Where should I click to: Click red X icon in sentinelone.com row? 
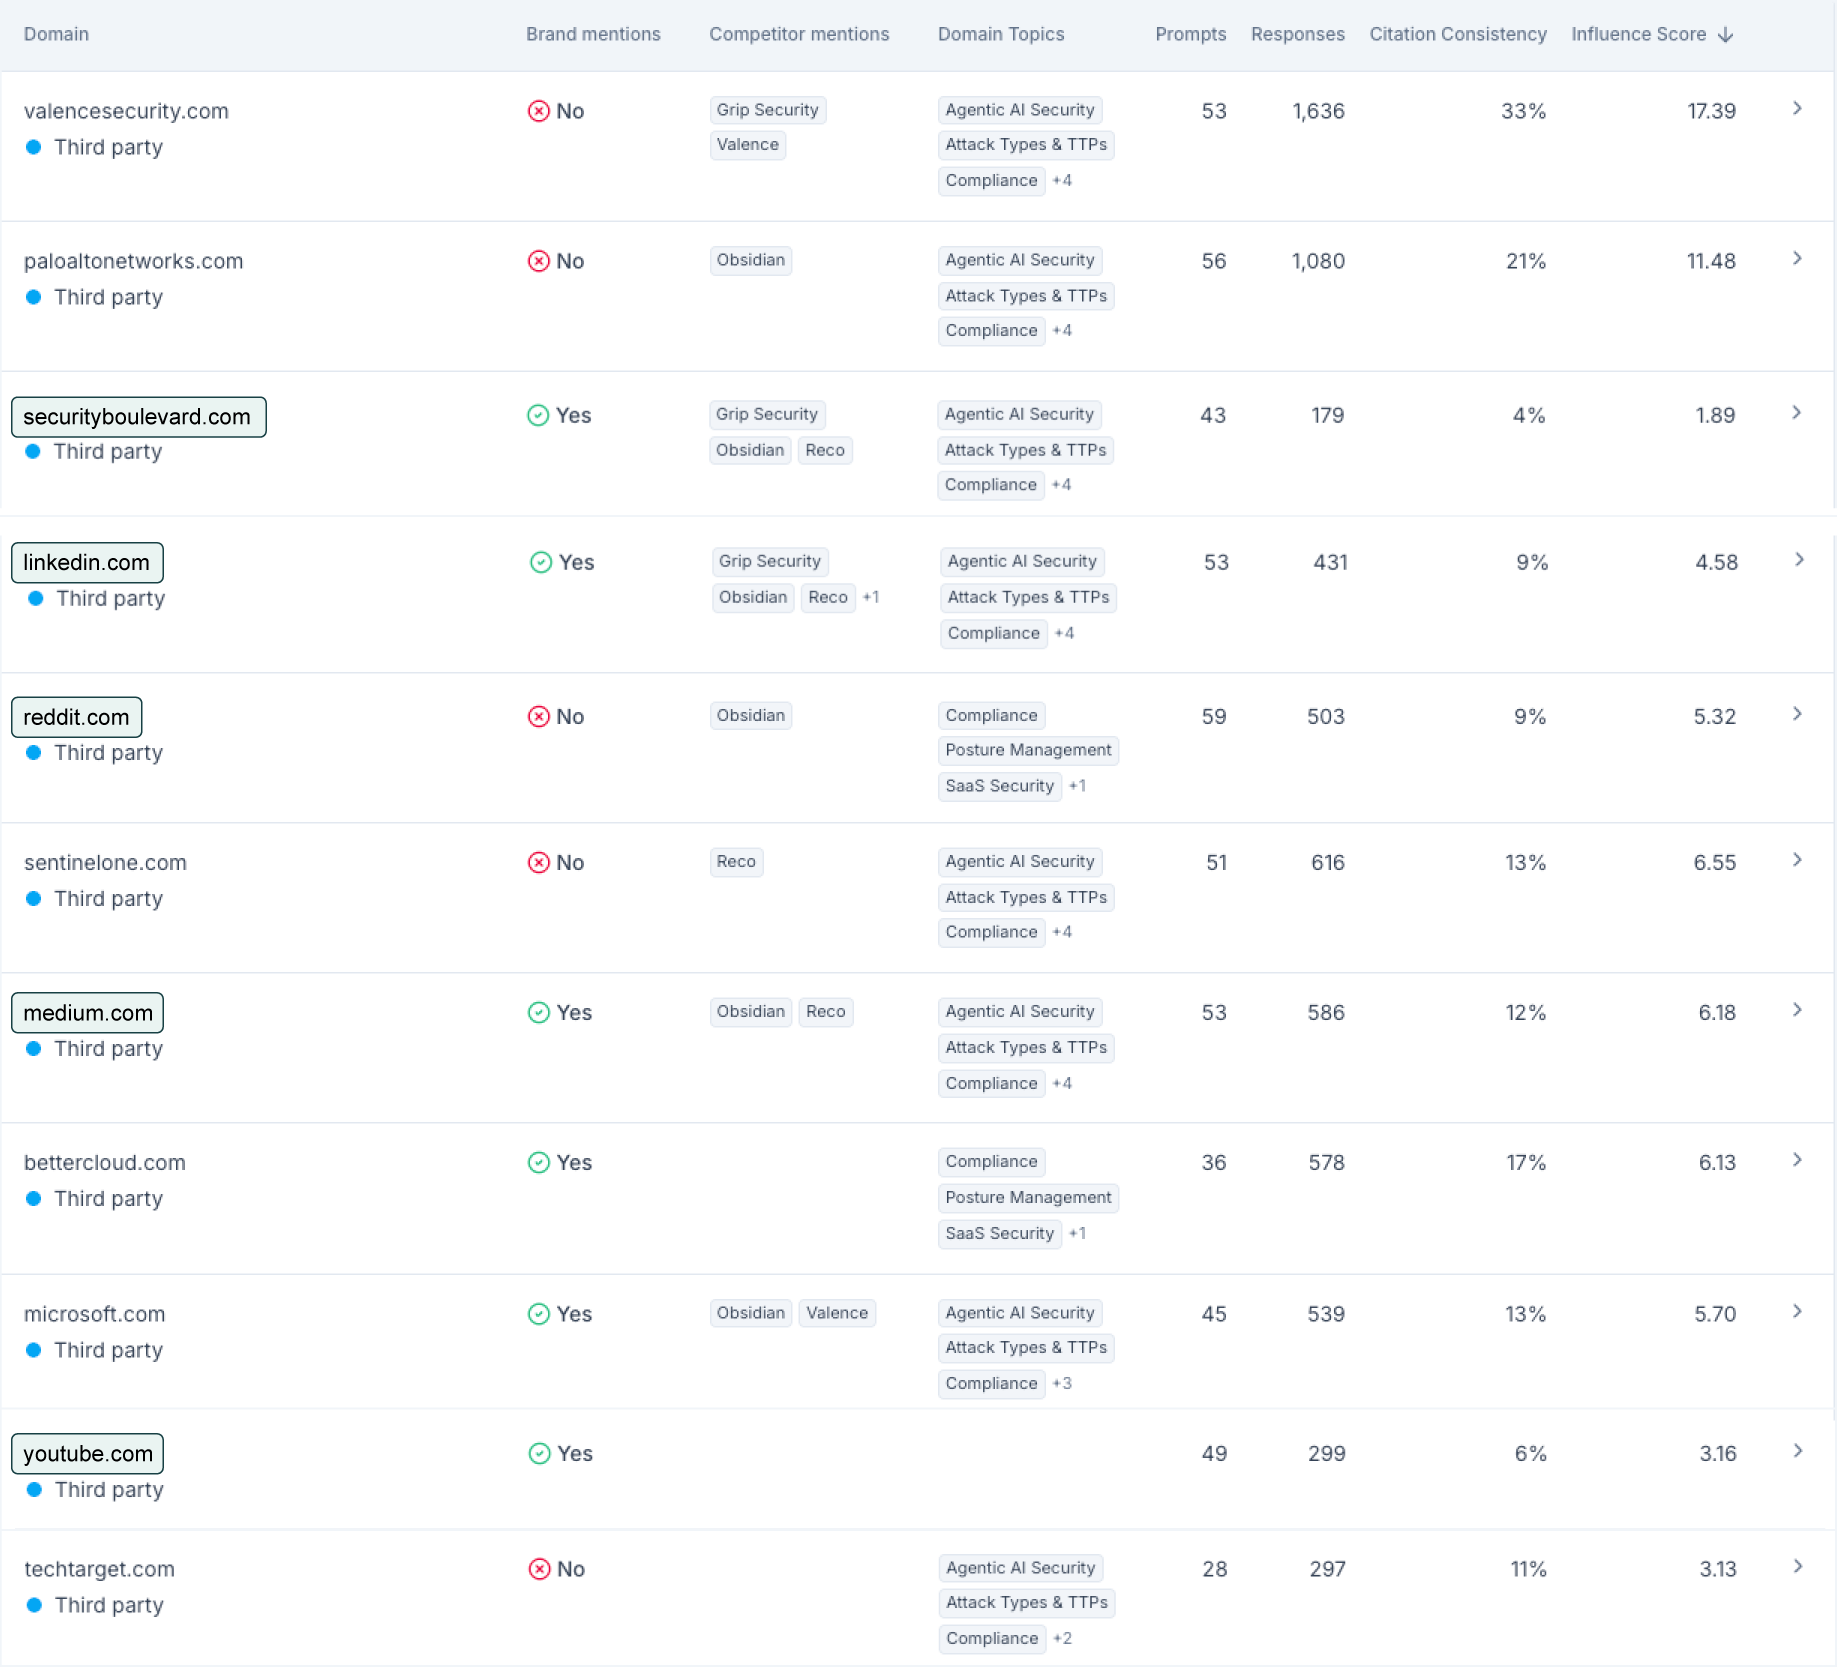pos(539,862)
